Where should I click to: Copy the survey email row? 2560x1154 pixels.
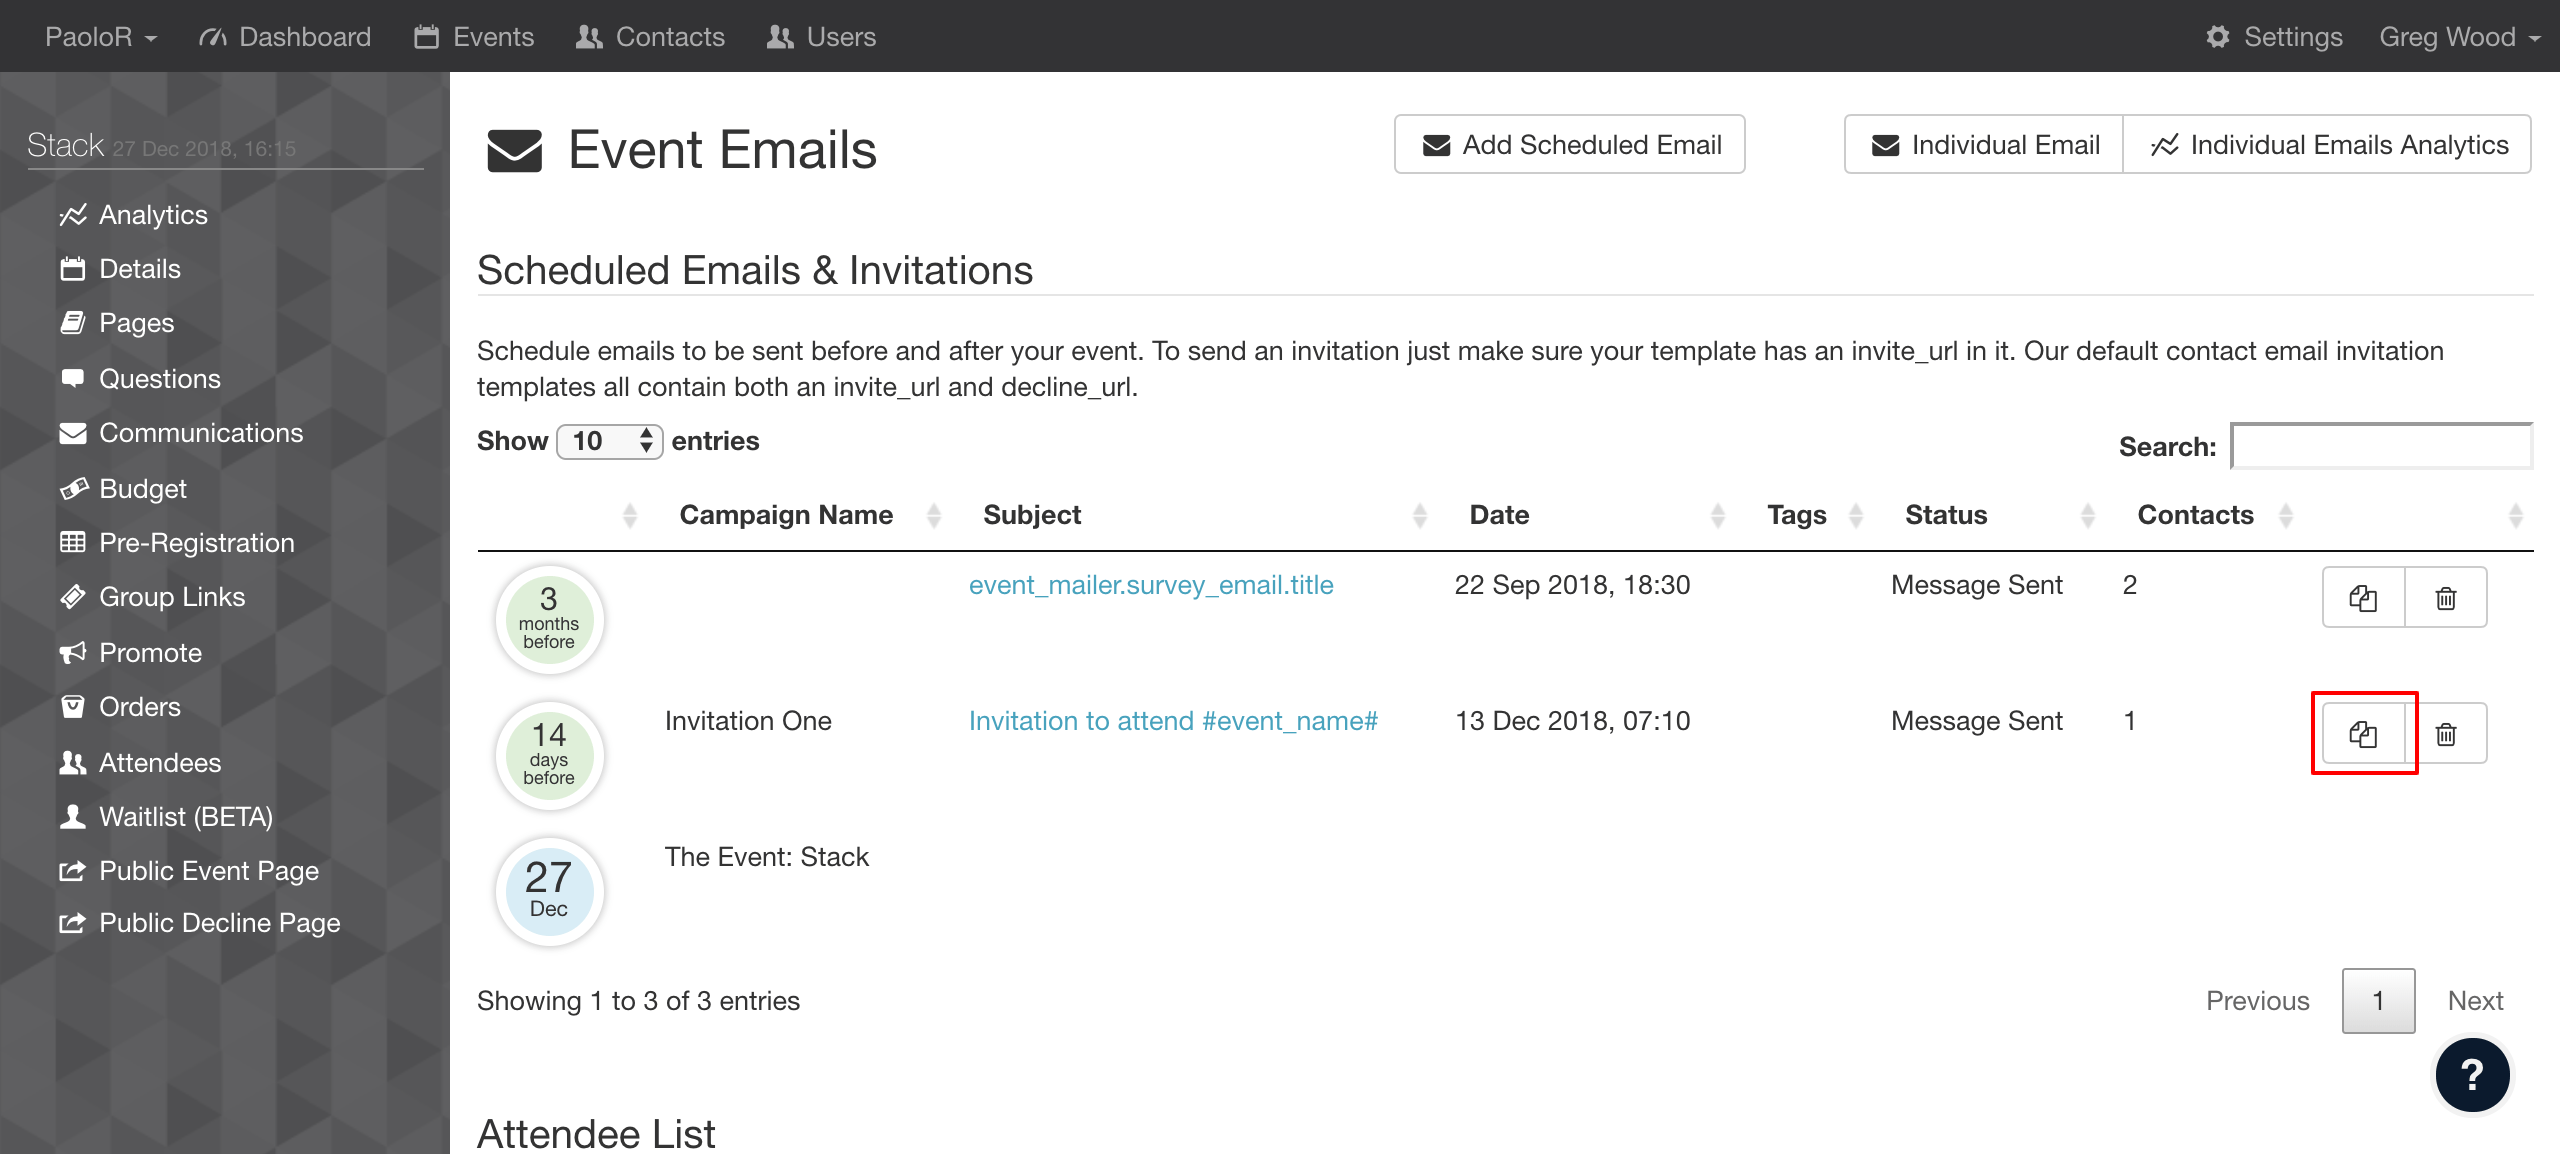pyautogui.click(x=2363, y=597)
